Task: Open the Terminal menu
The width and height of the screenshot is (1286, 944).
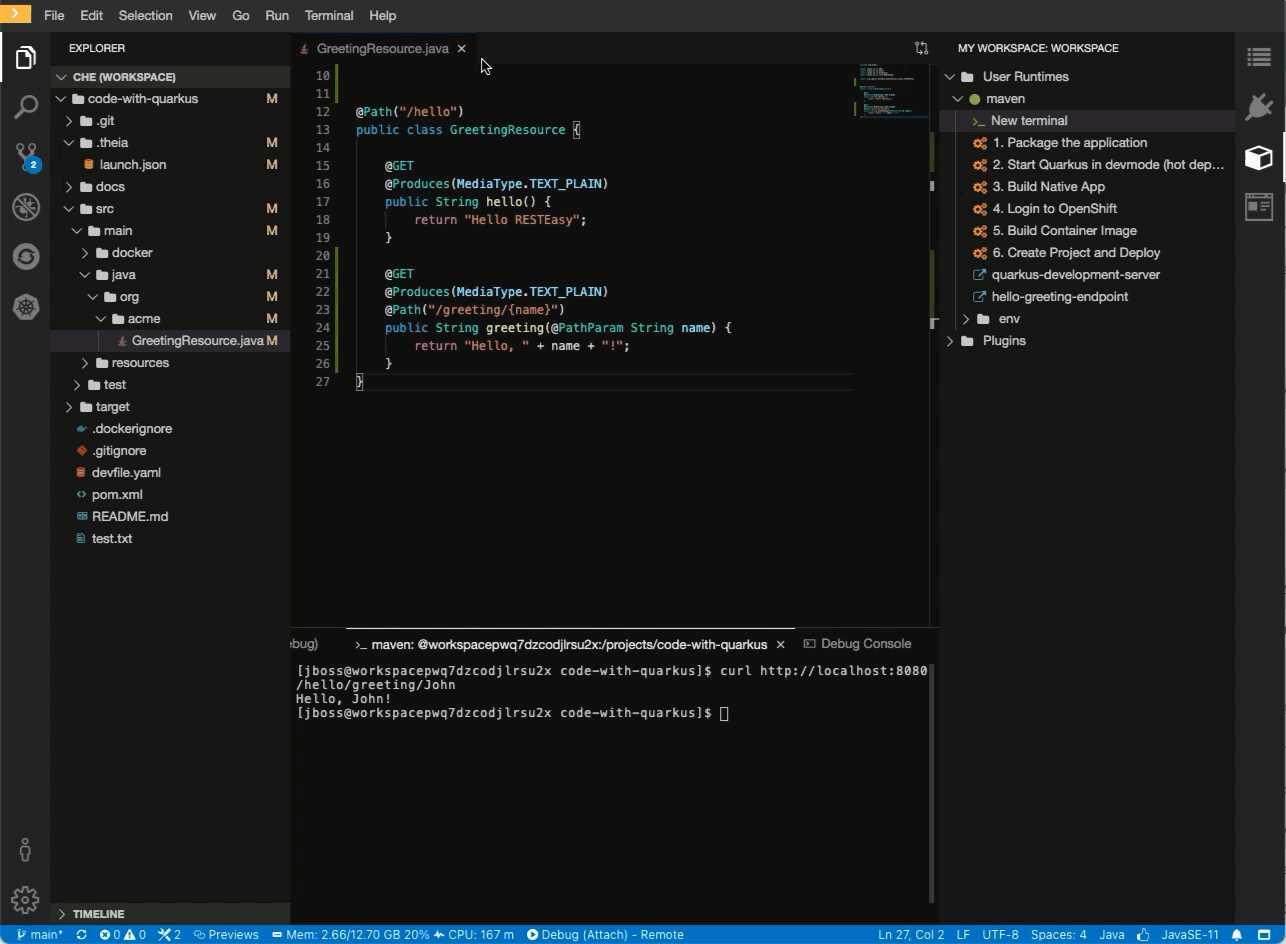Action: (328, 16)
